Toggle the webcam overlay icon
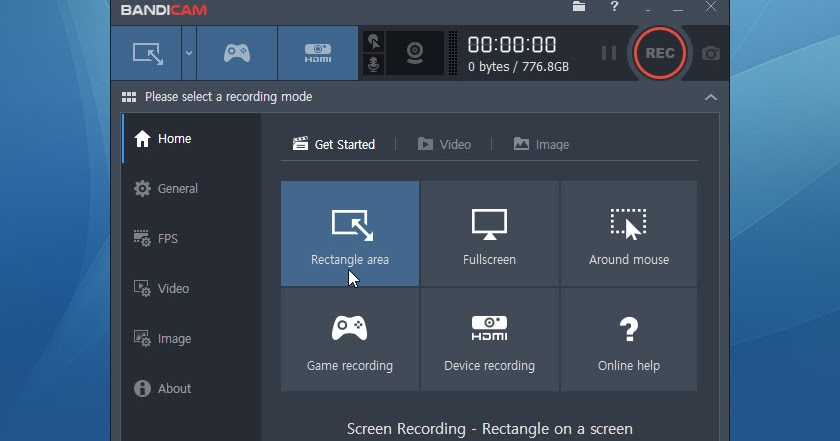Image resolution: width=840 pixels, height=441 pixels. (415, 53)
